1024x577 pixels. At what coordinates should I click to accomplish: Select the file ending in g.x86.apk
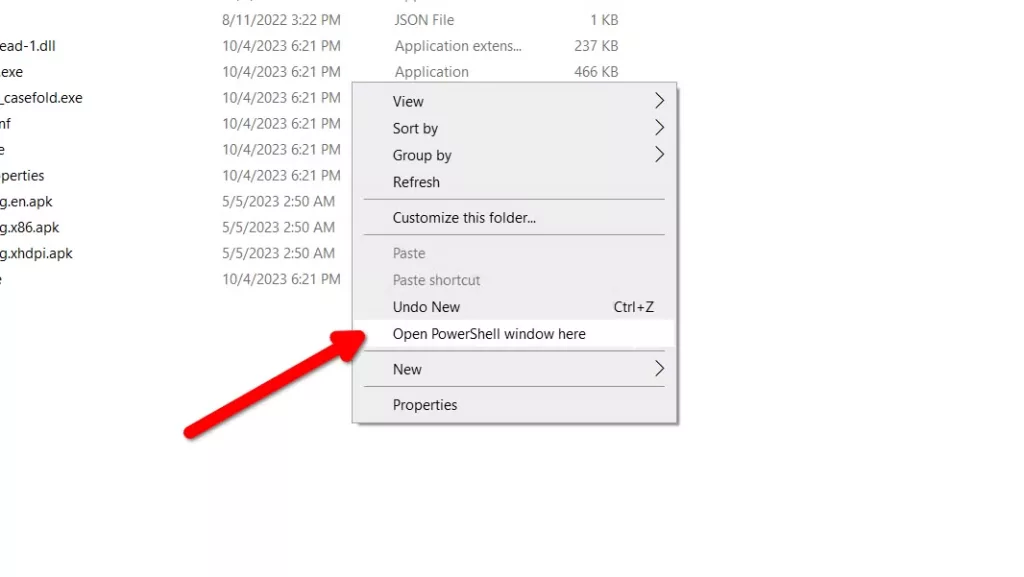pos(30,228)
